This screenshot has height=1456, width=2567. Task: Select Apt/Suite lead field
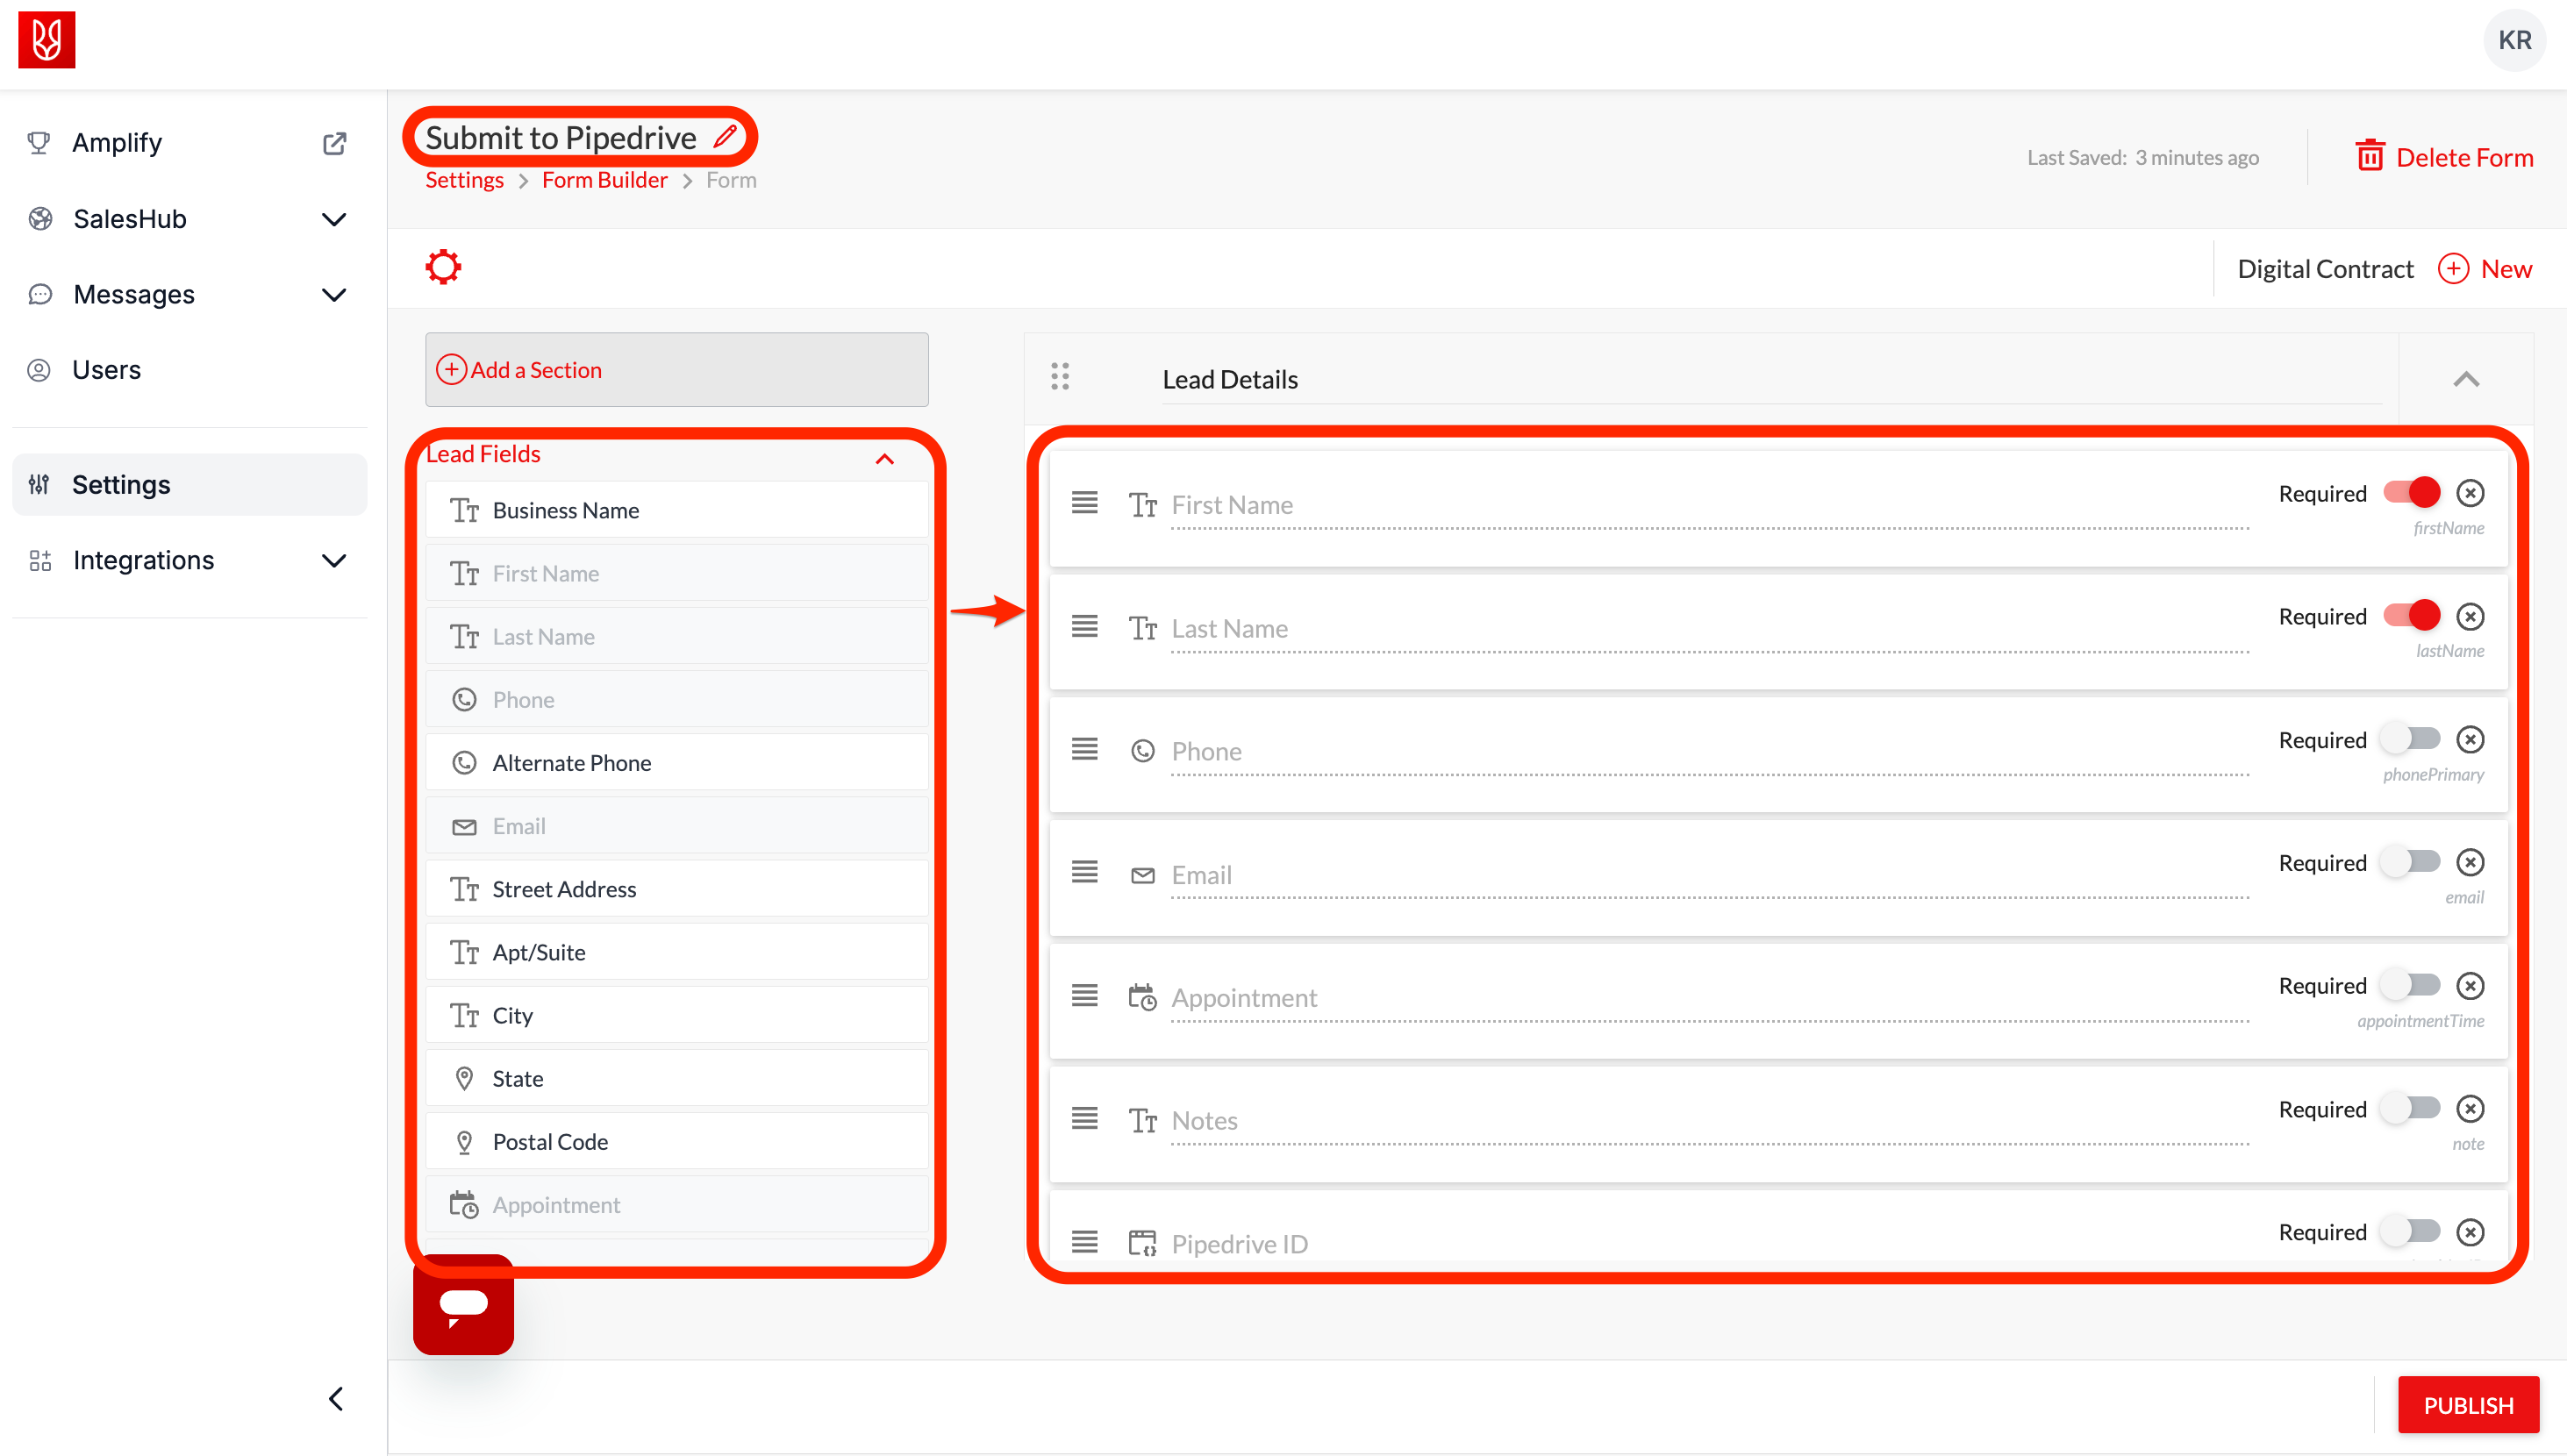click(x=677, y=952)
